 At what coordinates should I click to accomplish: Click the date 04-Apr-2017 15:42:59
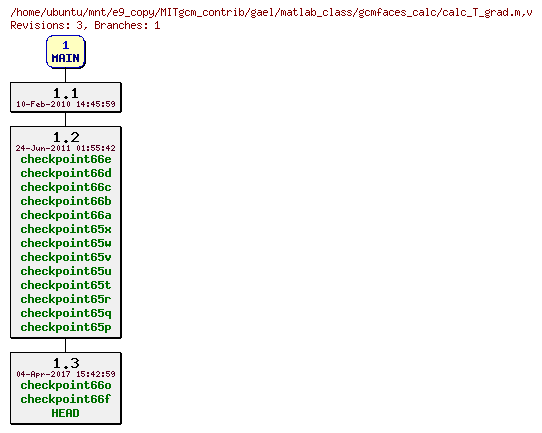(x=66, y=374)
